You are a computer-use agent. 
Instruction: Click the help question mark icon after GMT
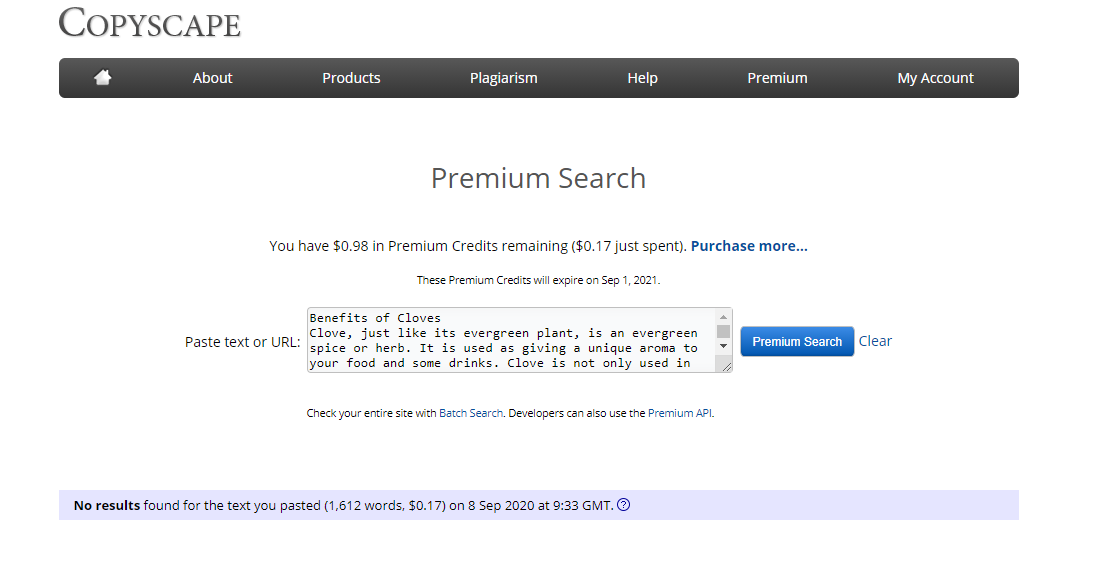point(623,504)
